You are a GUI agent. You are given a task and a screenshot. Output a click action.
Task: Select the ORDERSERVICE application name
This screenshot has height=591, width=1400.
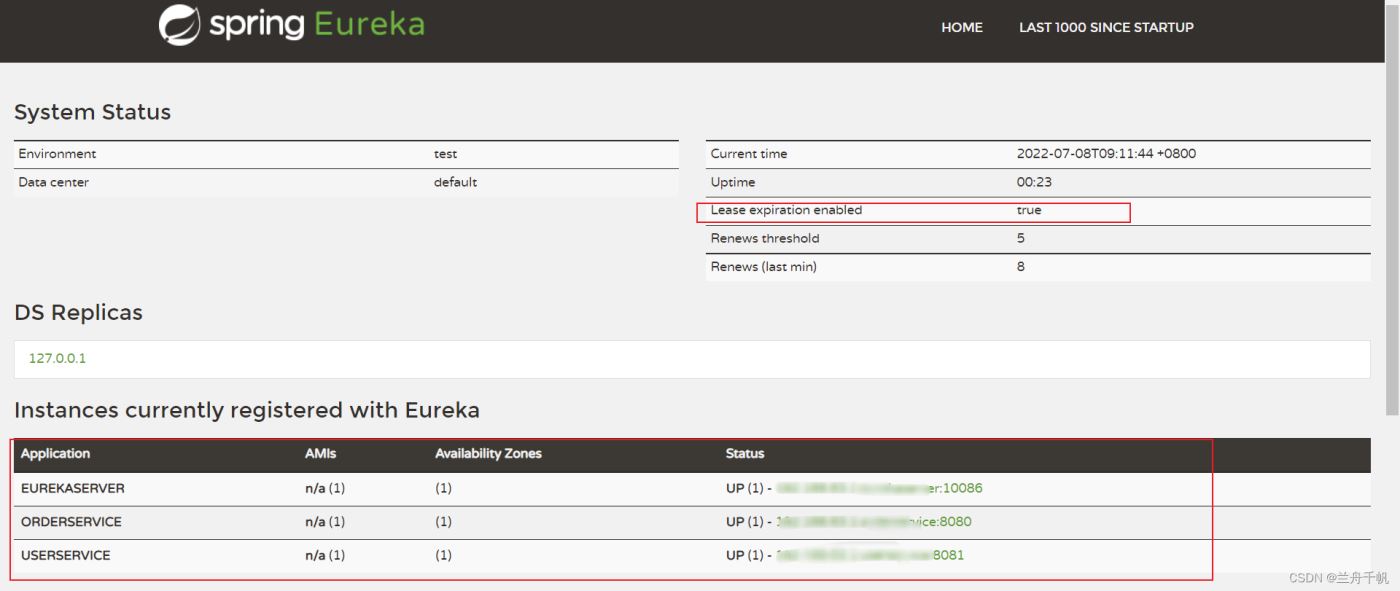pos(71,521)
